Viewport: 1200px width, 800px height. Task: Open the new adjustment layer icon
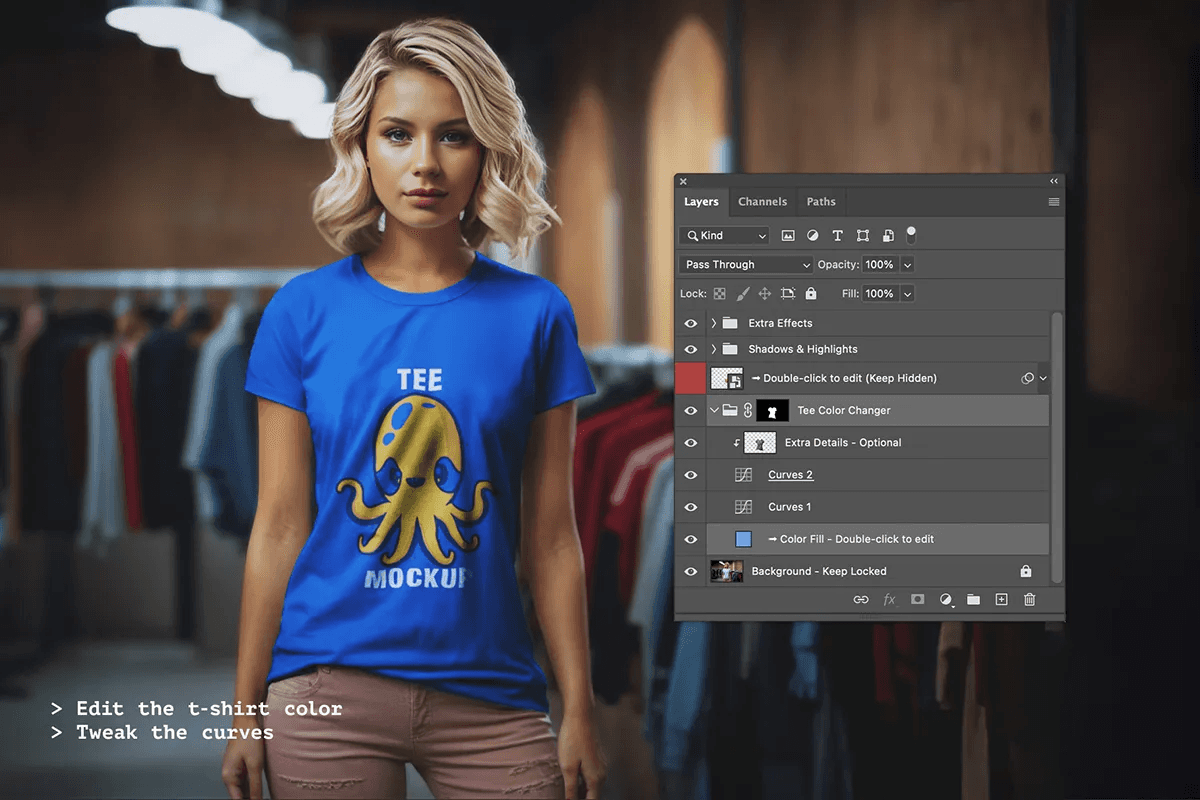click(x=946, y=600)
